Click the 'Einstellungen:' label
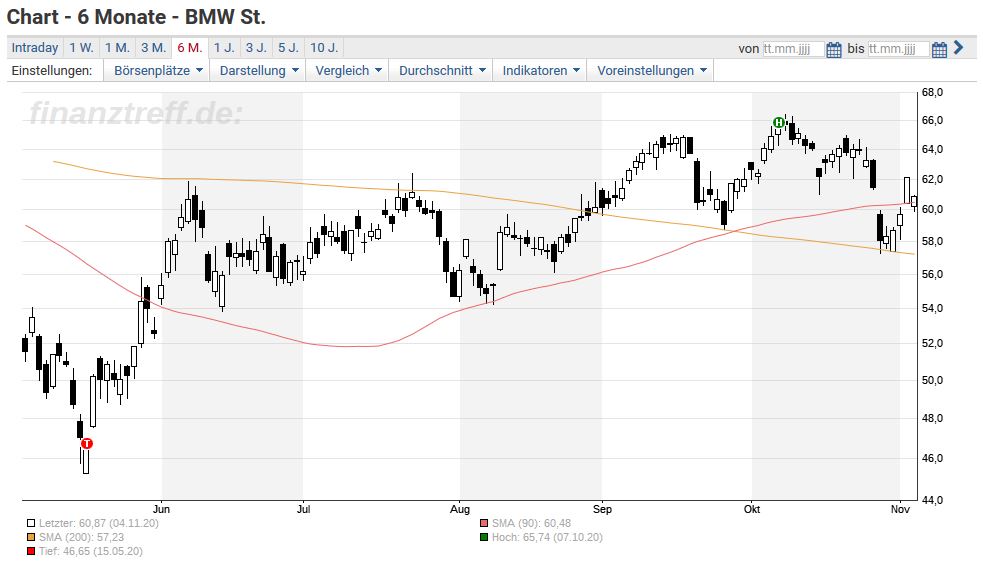The image size is (983, 564). [x=52, y=71]
